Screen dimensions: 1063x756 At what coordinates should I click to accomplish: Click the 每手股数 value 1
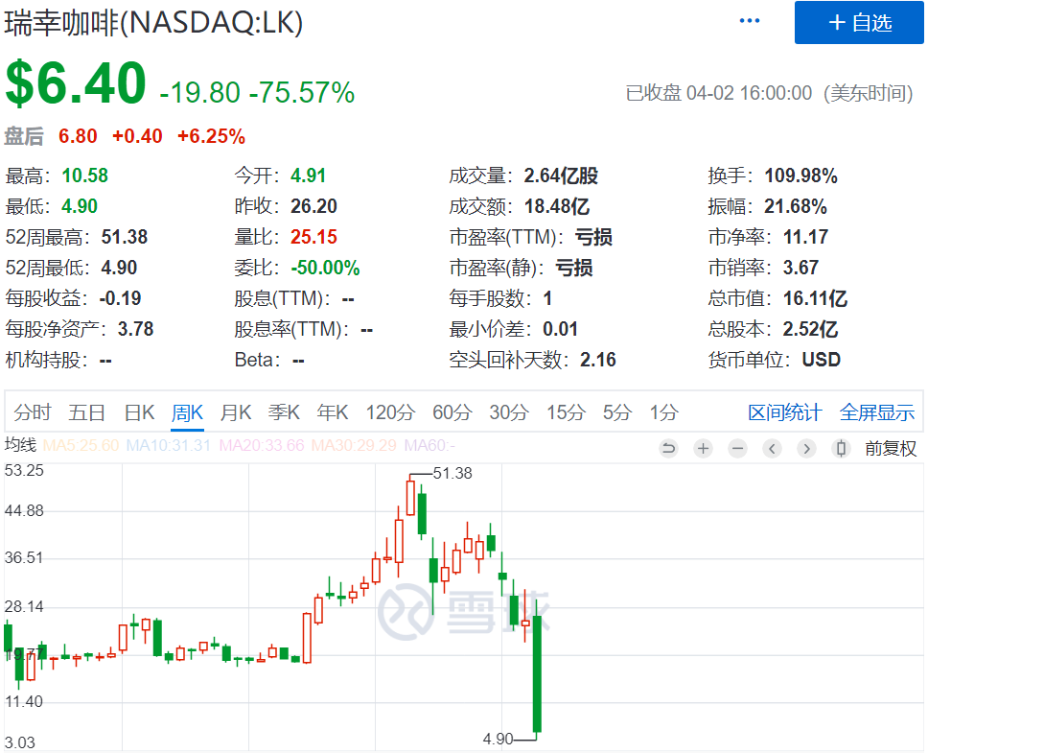point(548,298)
